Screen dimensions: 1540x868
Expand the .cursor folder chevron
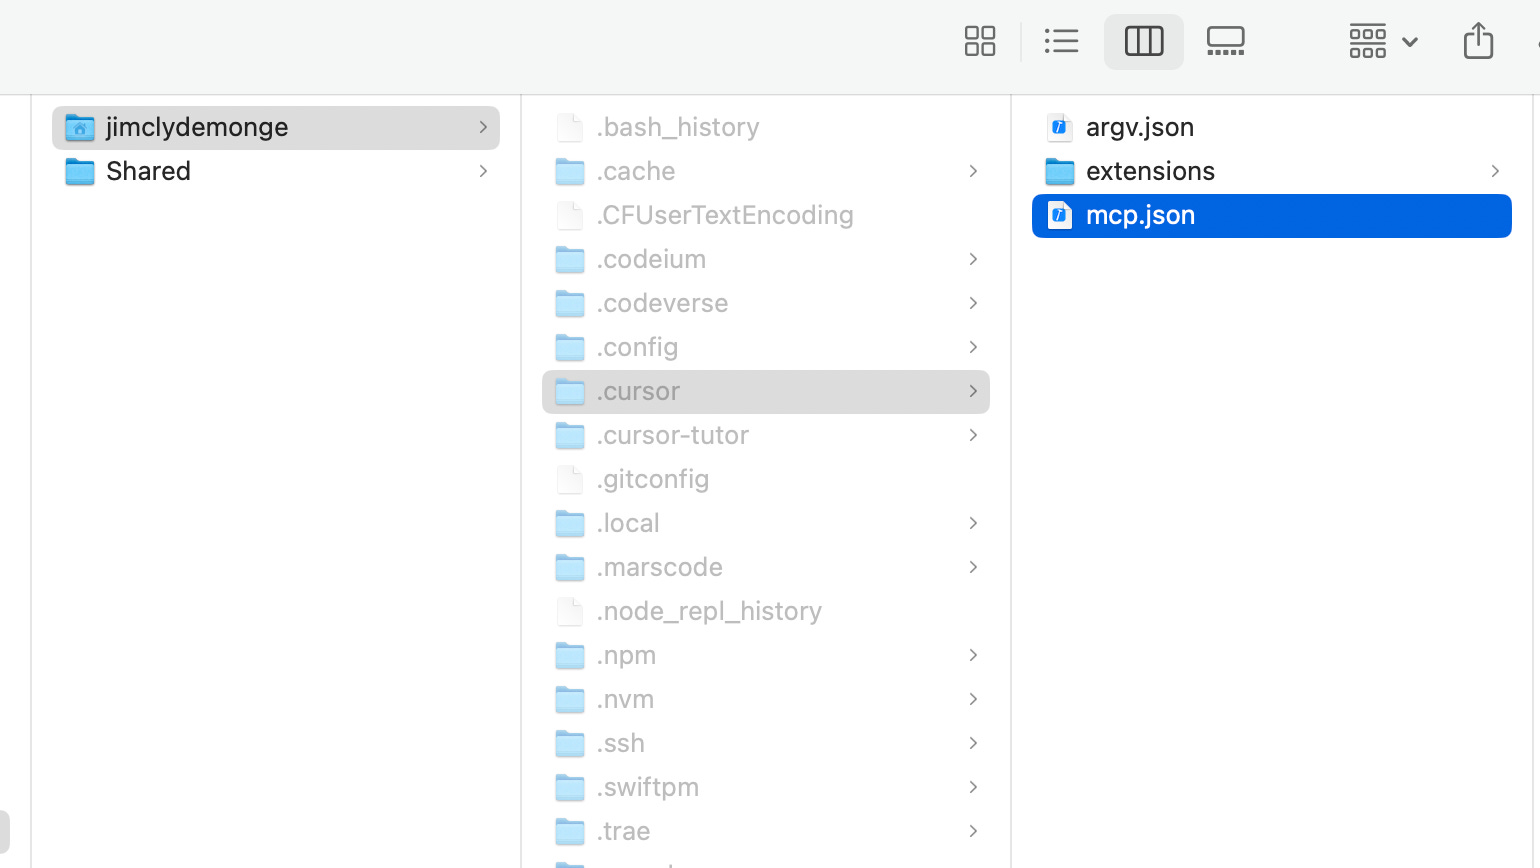[x=972, y=391]
